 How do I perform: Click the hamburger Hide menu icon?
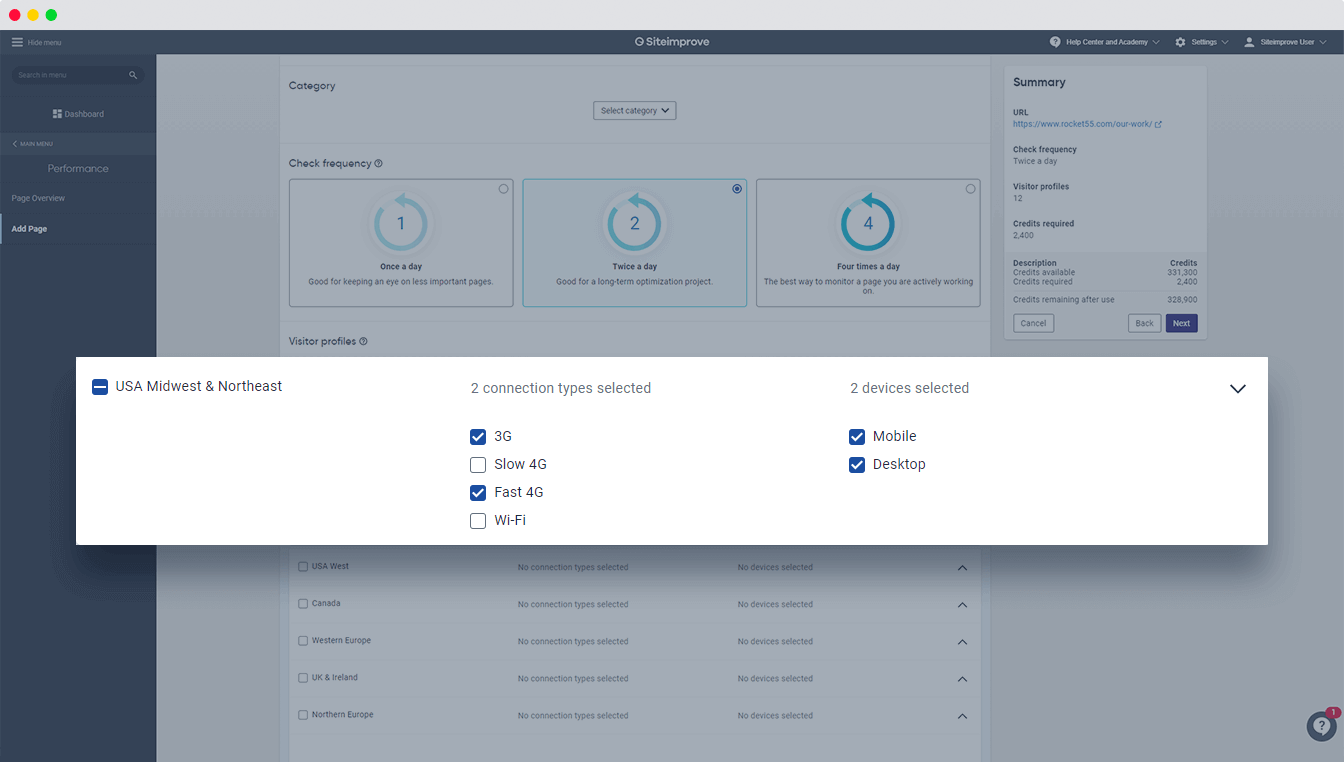tap(17, 42)
